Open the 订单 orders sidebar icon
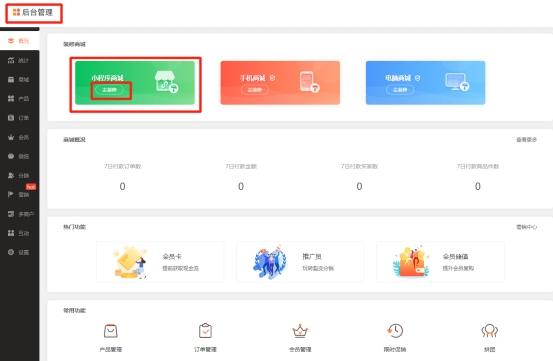The height and width of the screenshot is (361, 553). pos(11,117)
